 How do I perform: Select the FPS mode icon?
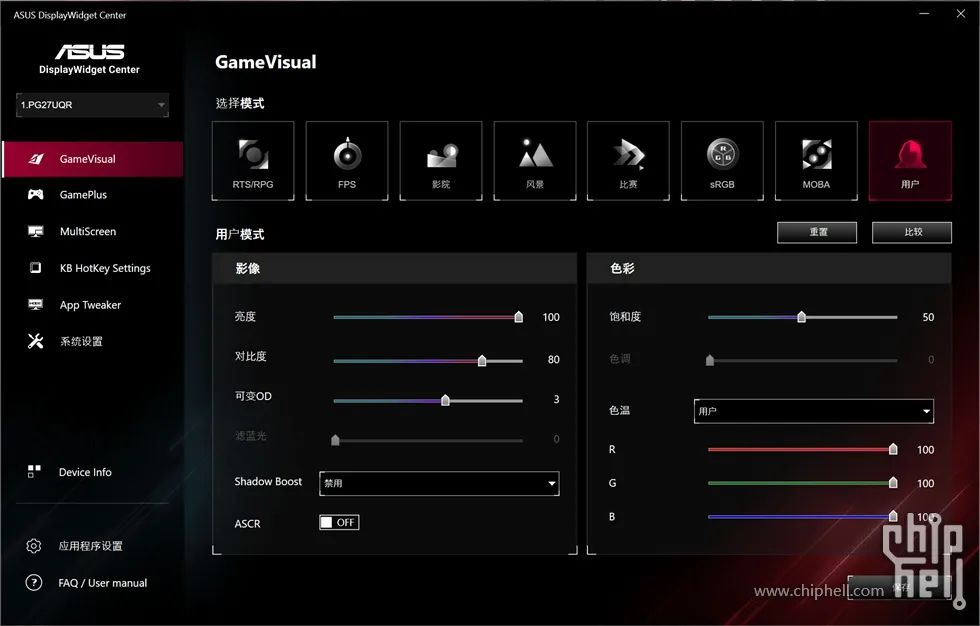tap(348, 154)
